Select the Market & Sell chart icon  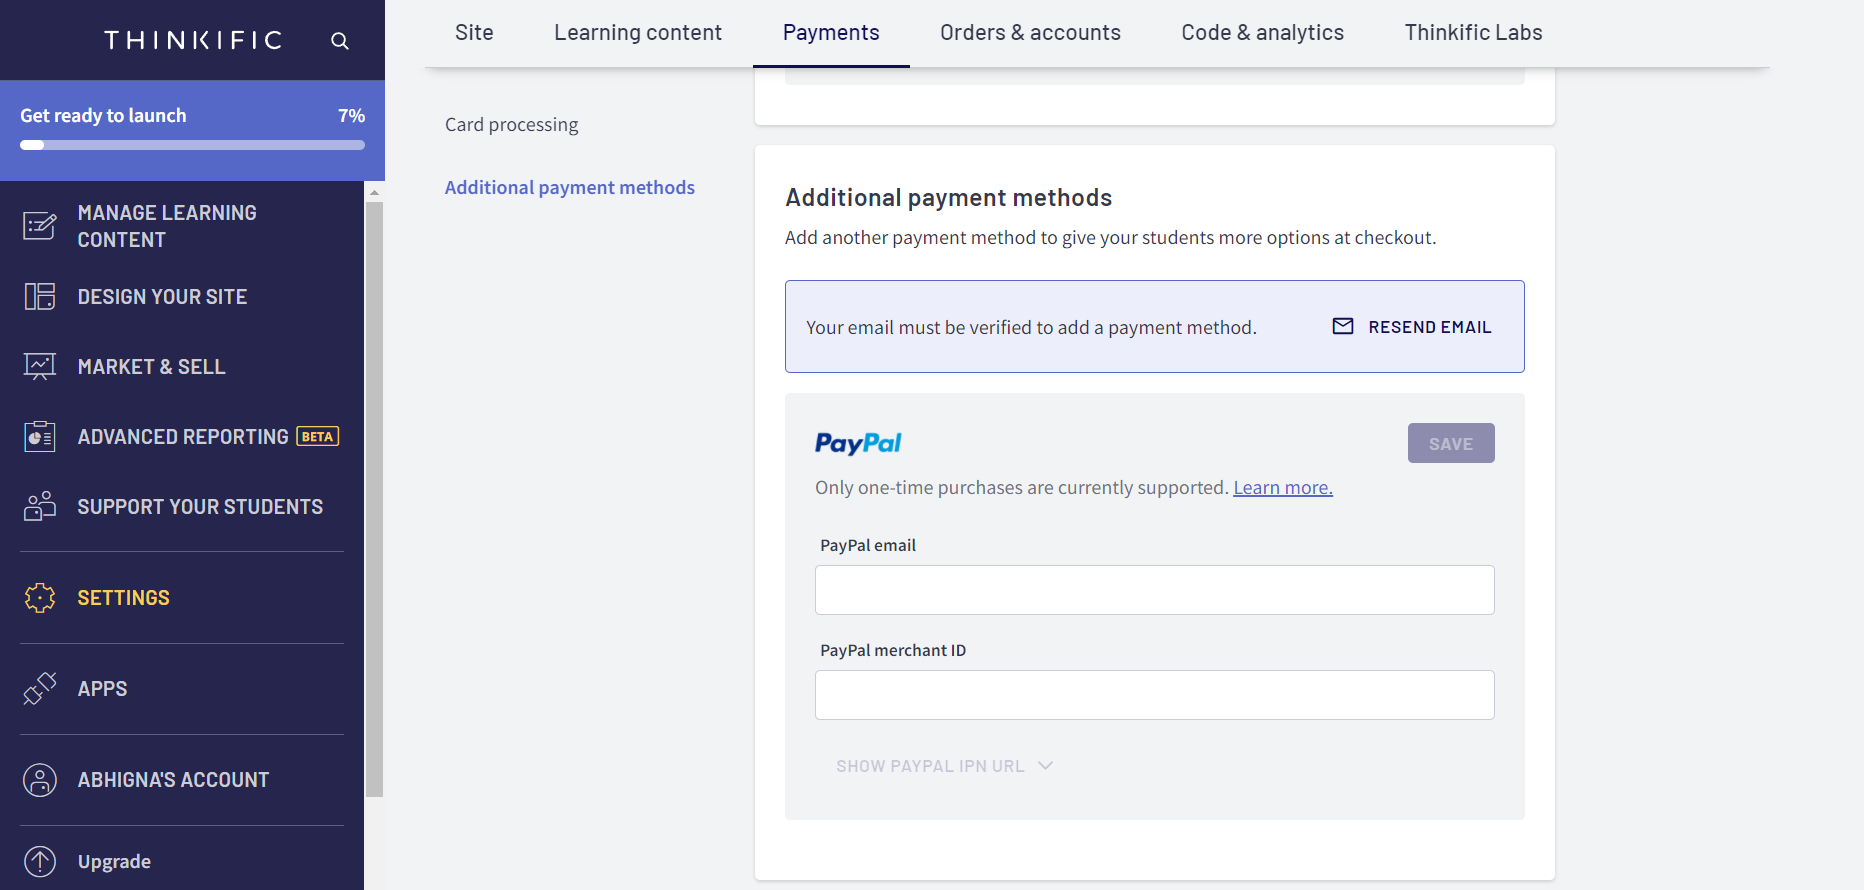[40, 366]
